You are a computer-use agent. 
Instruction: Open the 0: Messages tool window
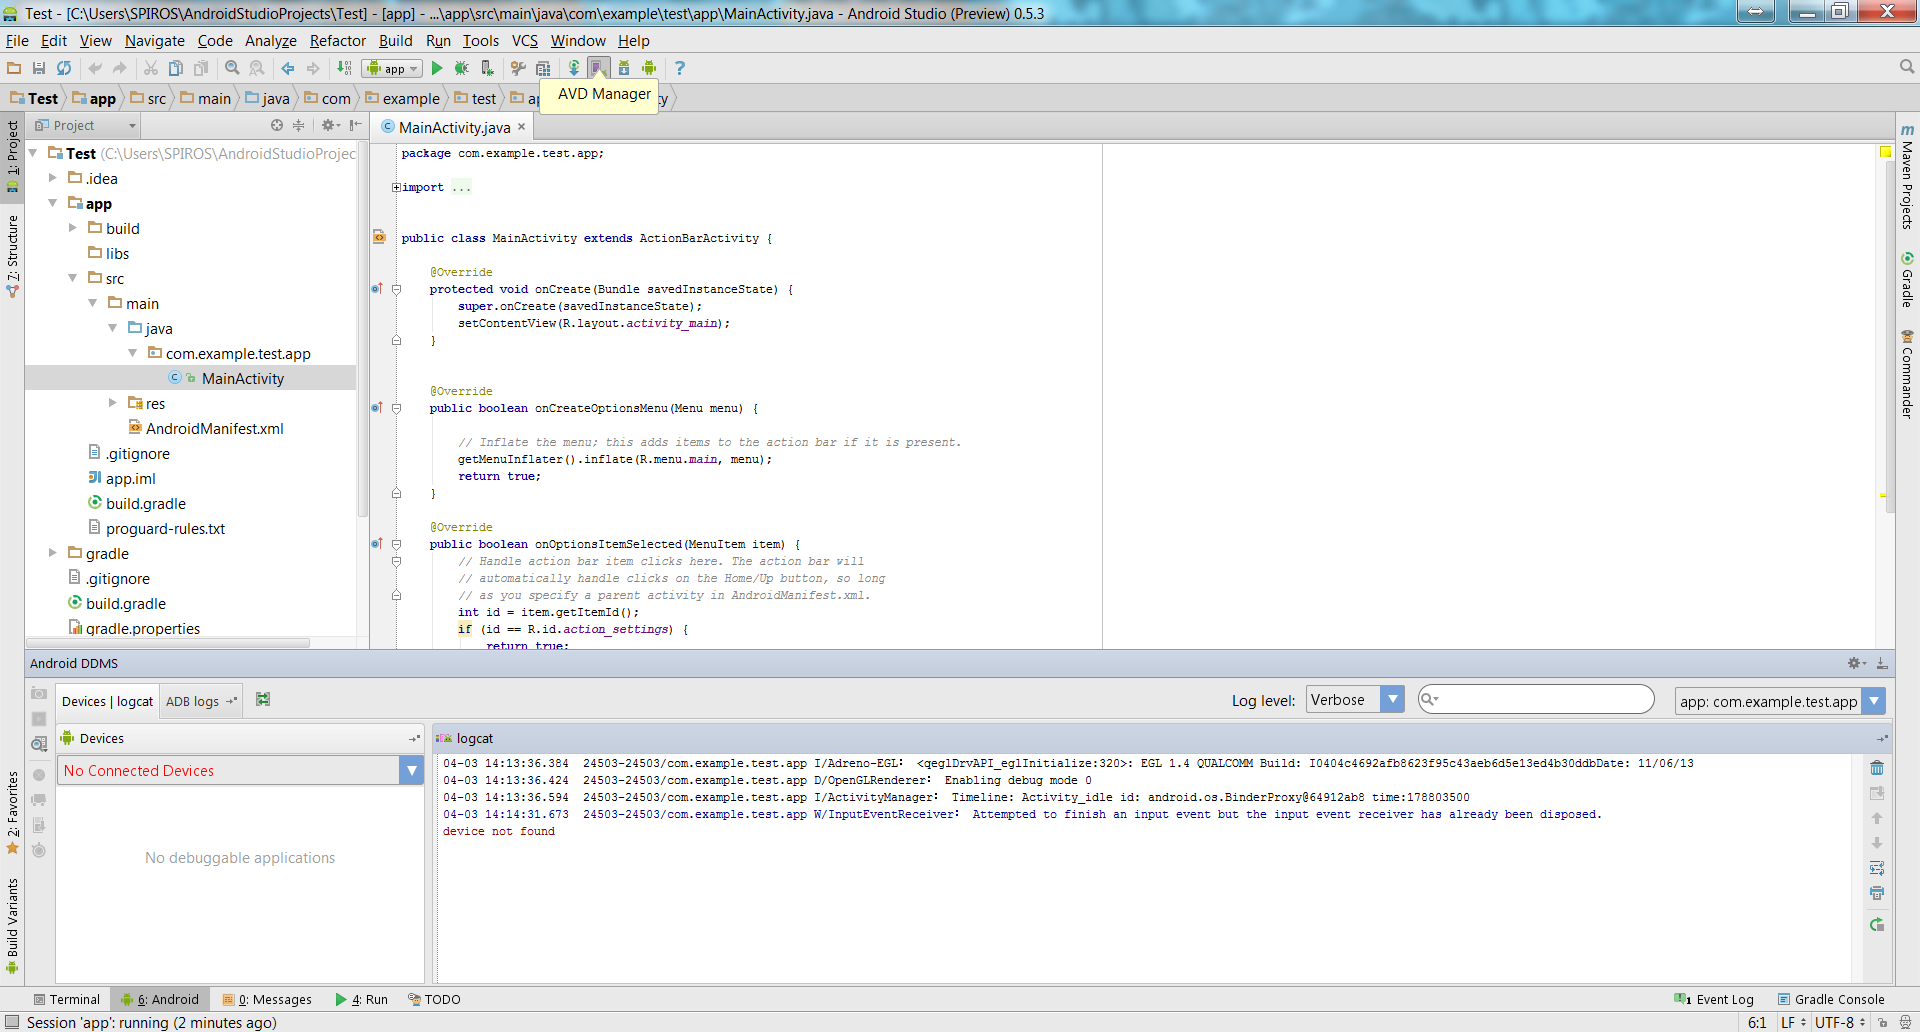tap(267, 999)
